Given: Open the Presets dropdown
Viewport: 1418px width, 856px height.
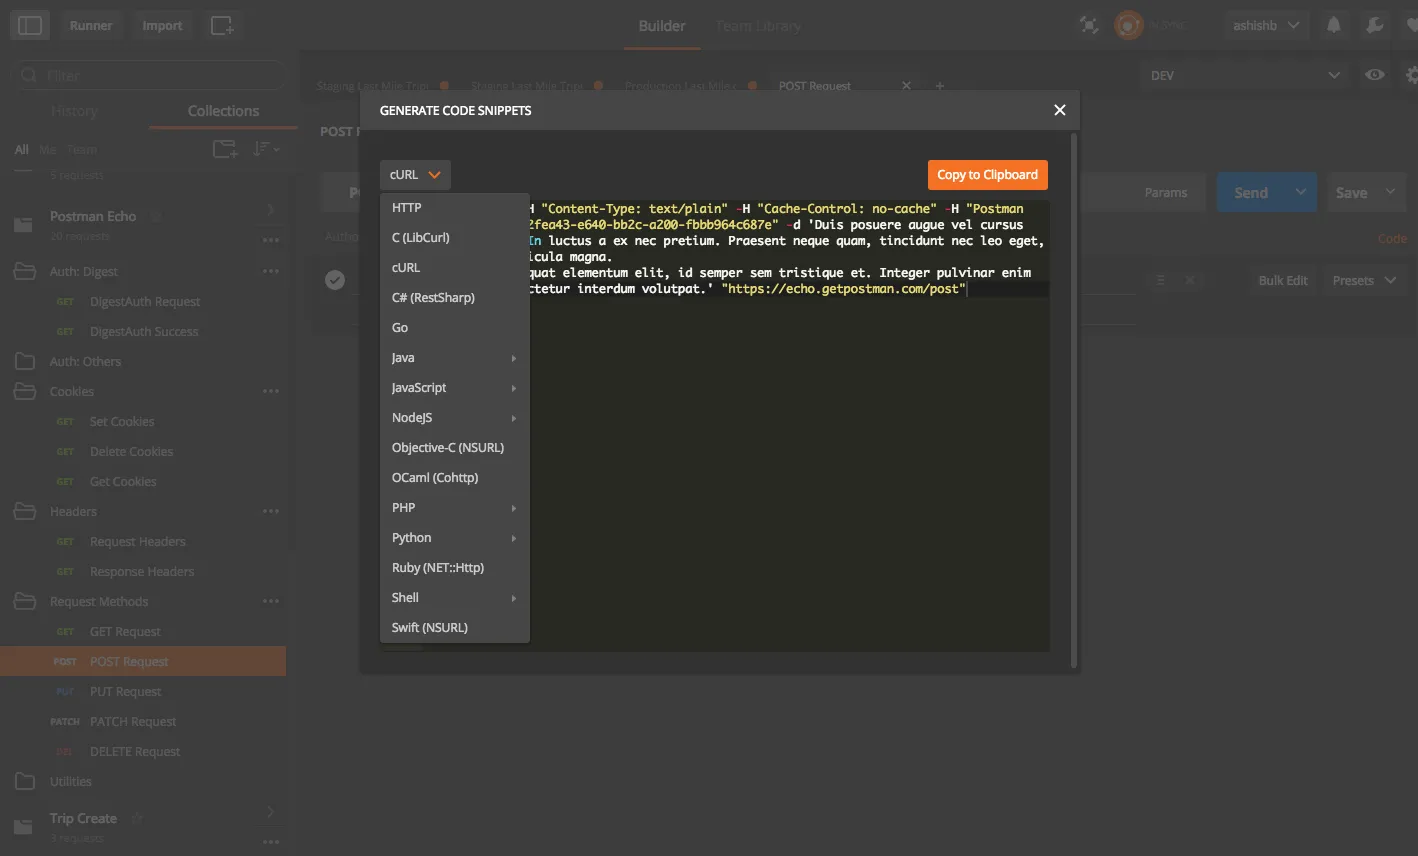Looking at the screenshot, I should [x=1364, y=281].
